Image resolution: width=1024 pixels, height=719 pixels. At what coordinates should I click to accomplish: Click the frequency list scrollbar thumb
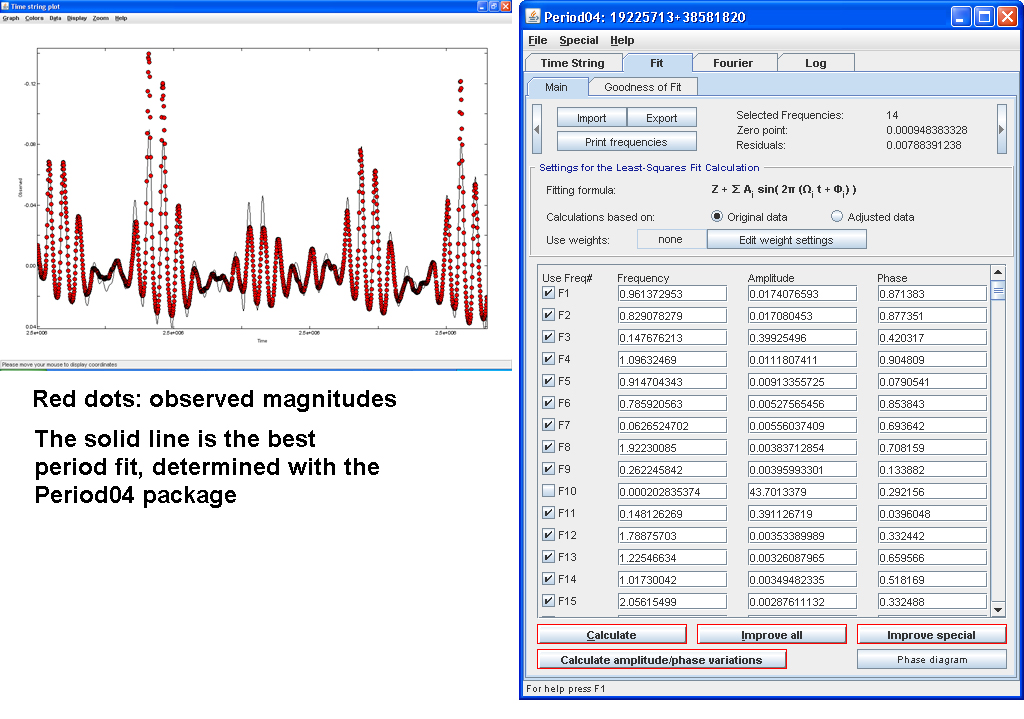coord(997,289)
